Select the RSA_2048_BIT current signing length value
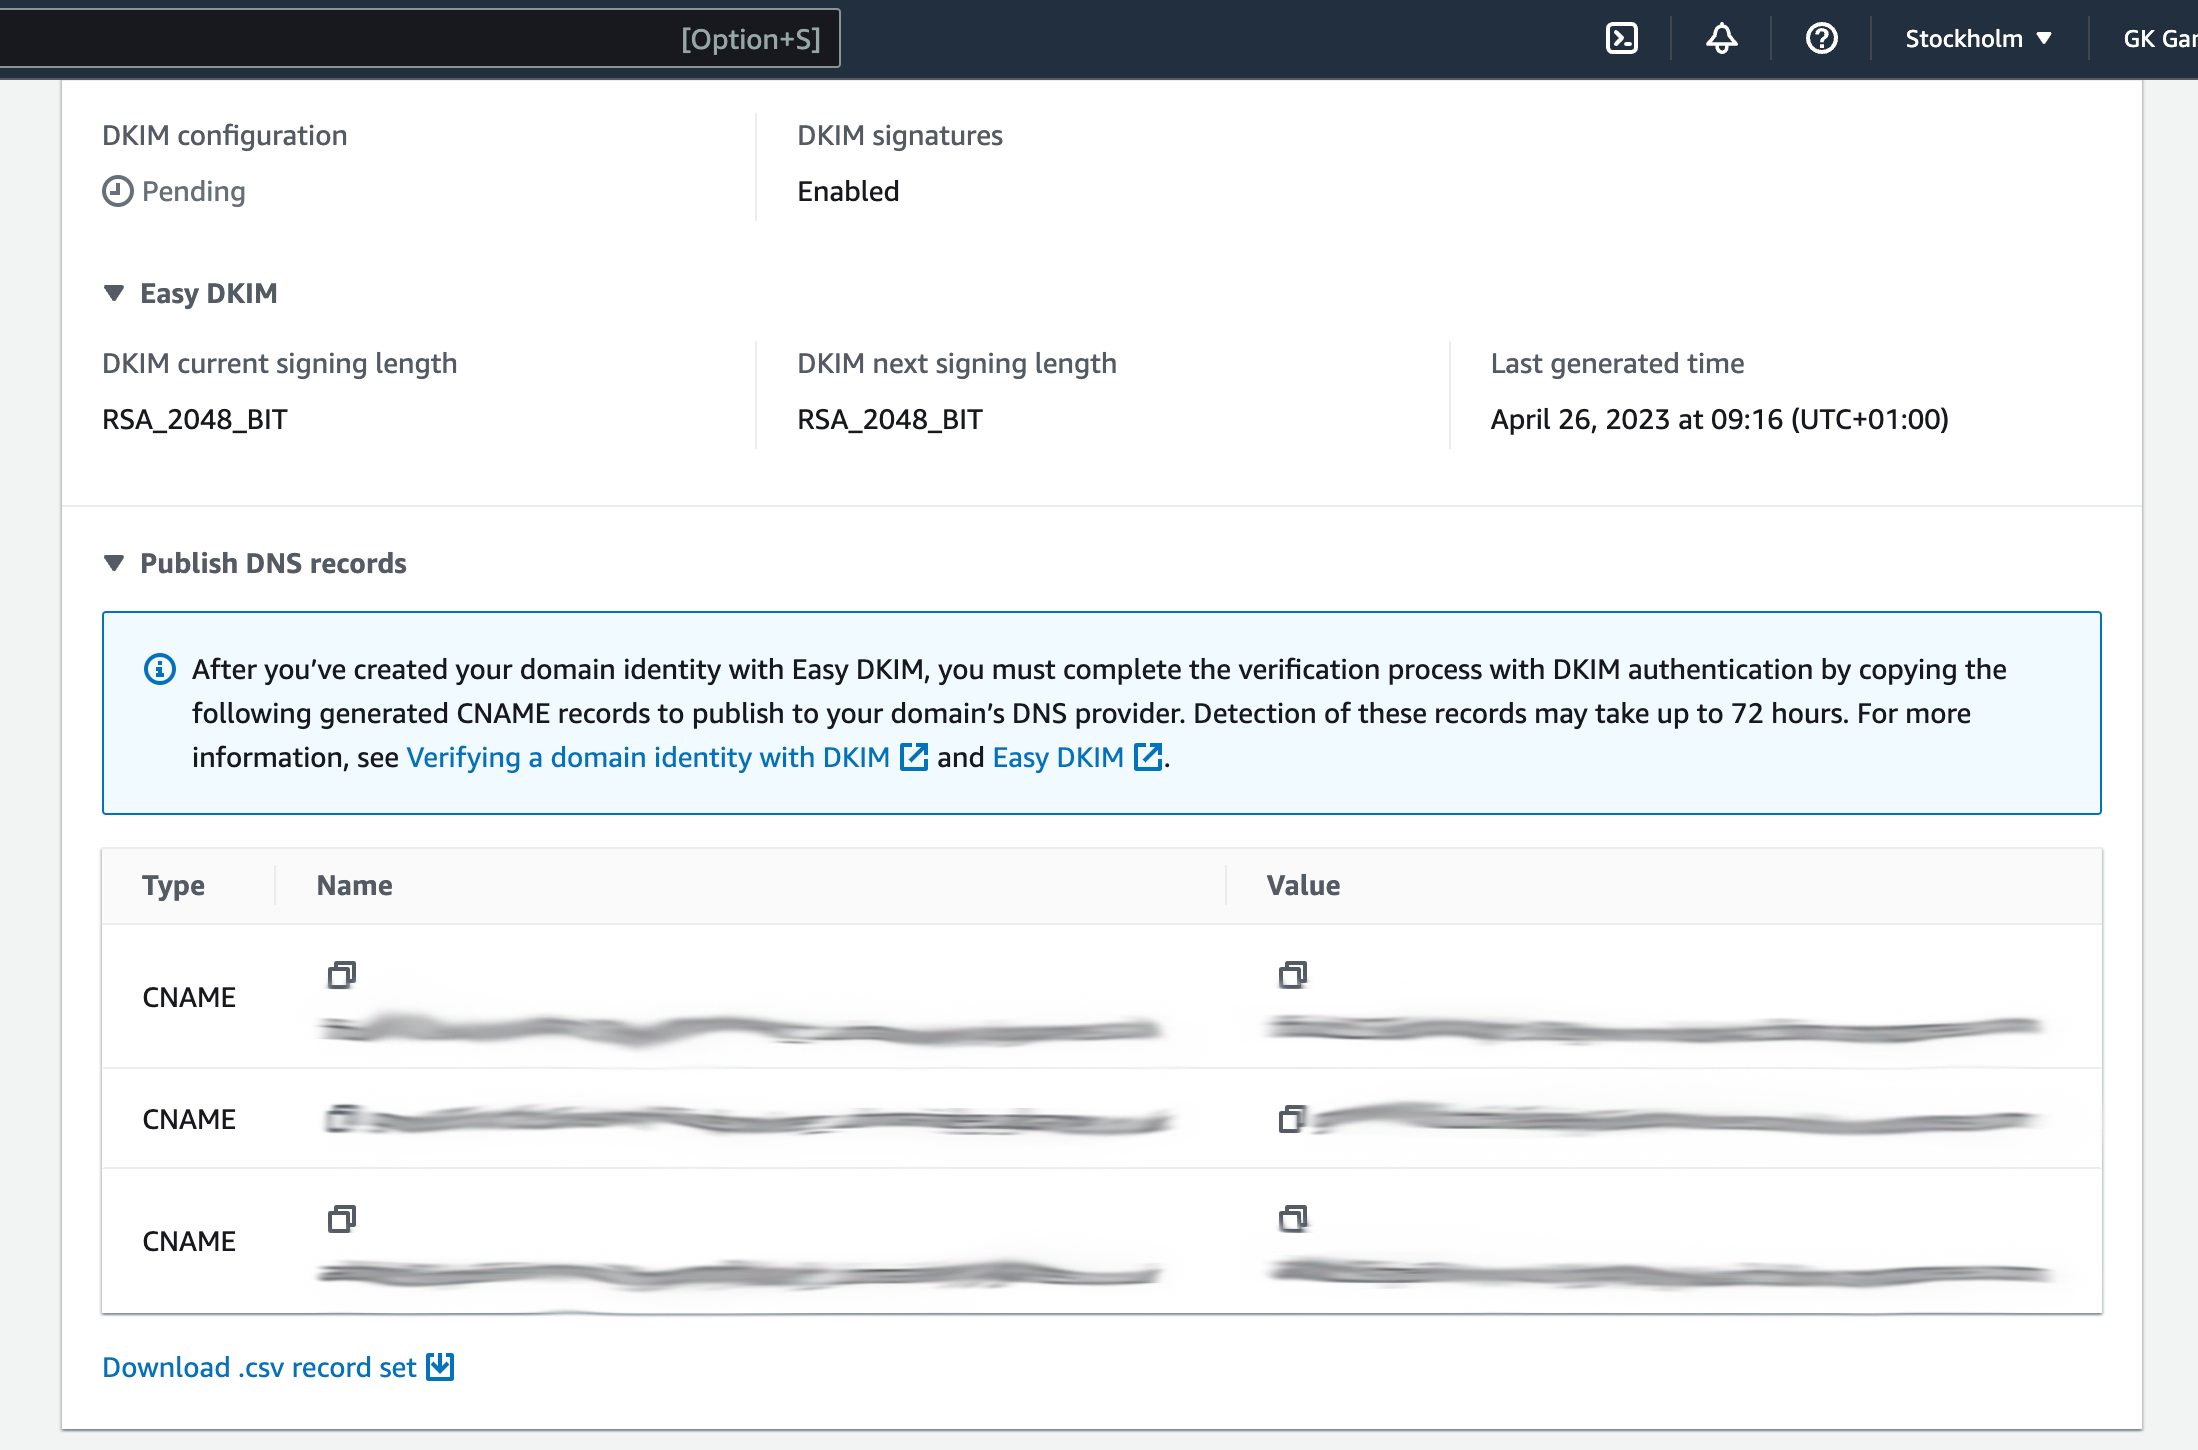The width and height of the screenshot is (2198, 1450). click(x=195, y=419)
